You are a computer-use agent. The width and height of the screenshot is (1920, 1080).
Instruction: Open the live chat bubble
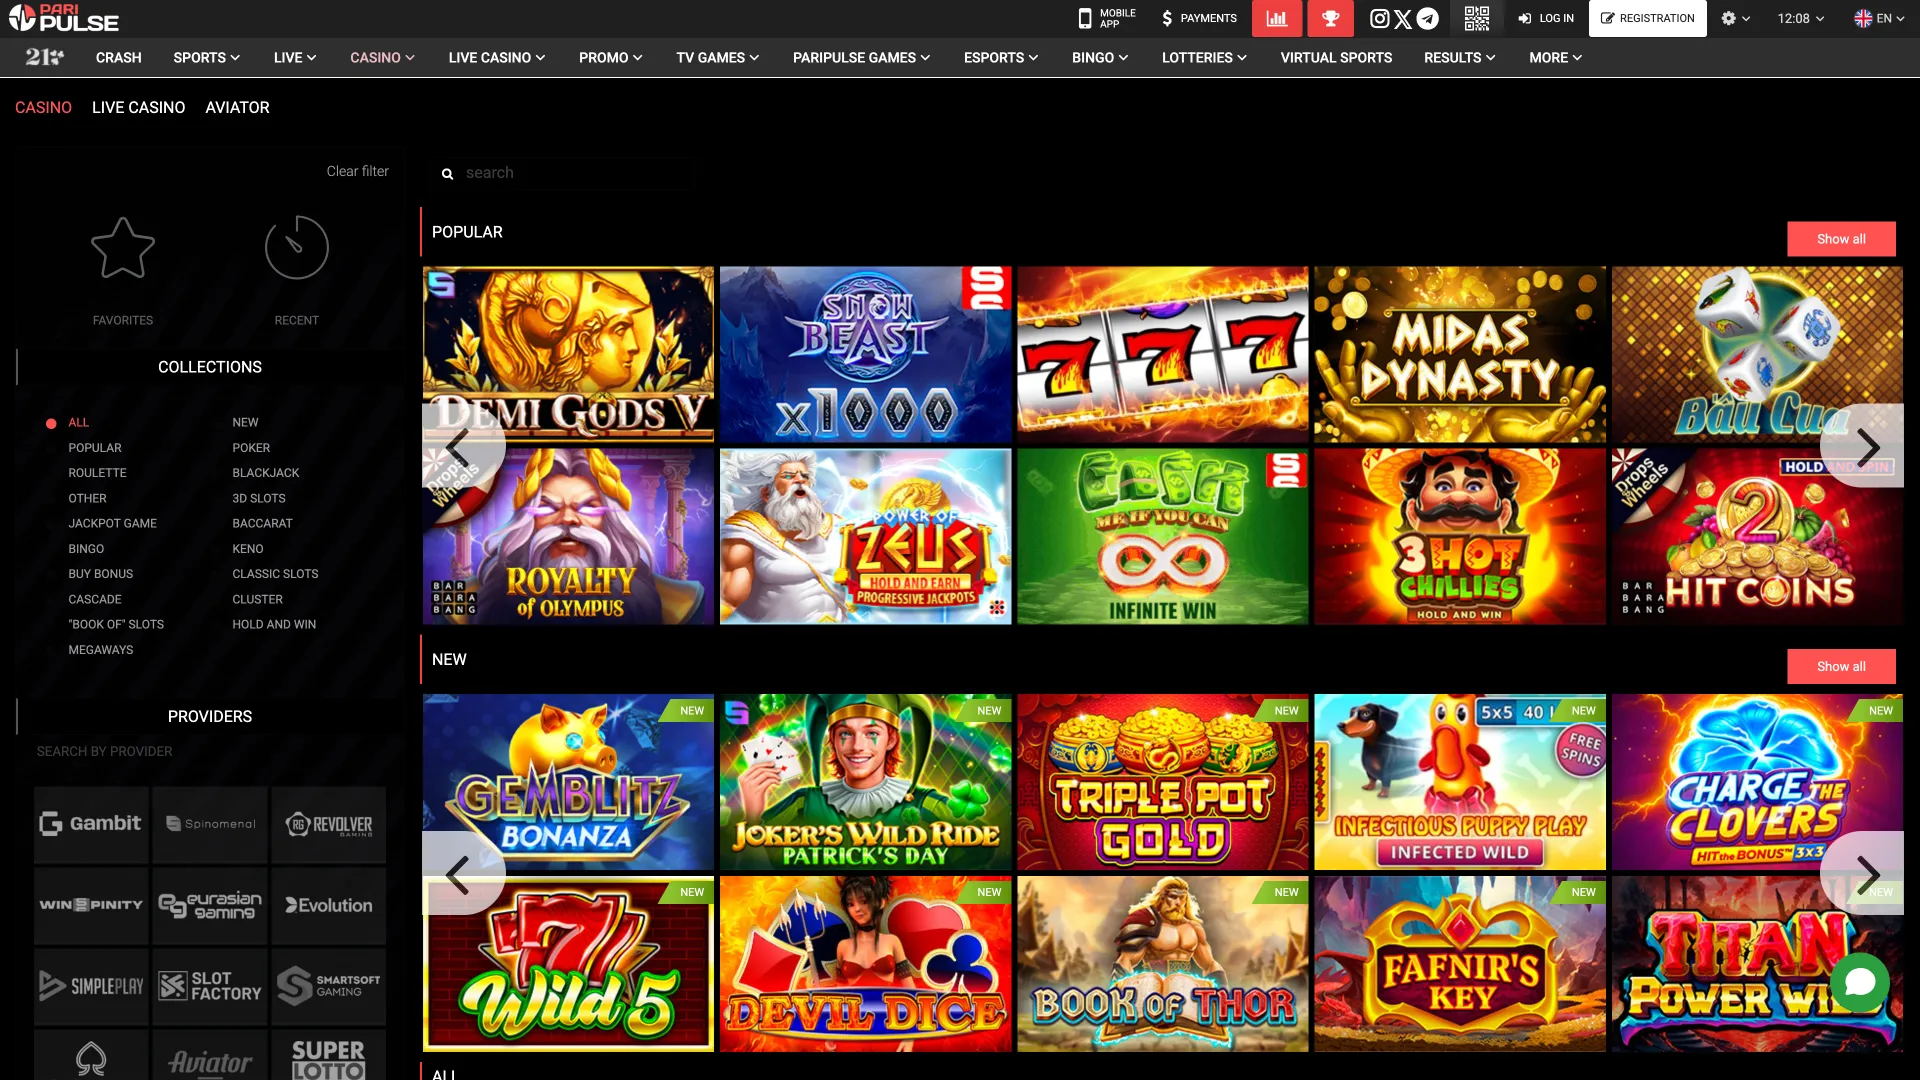coord(1859,981)
